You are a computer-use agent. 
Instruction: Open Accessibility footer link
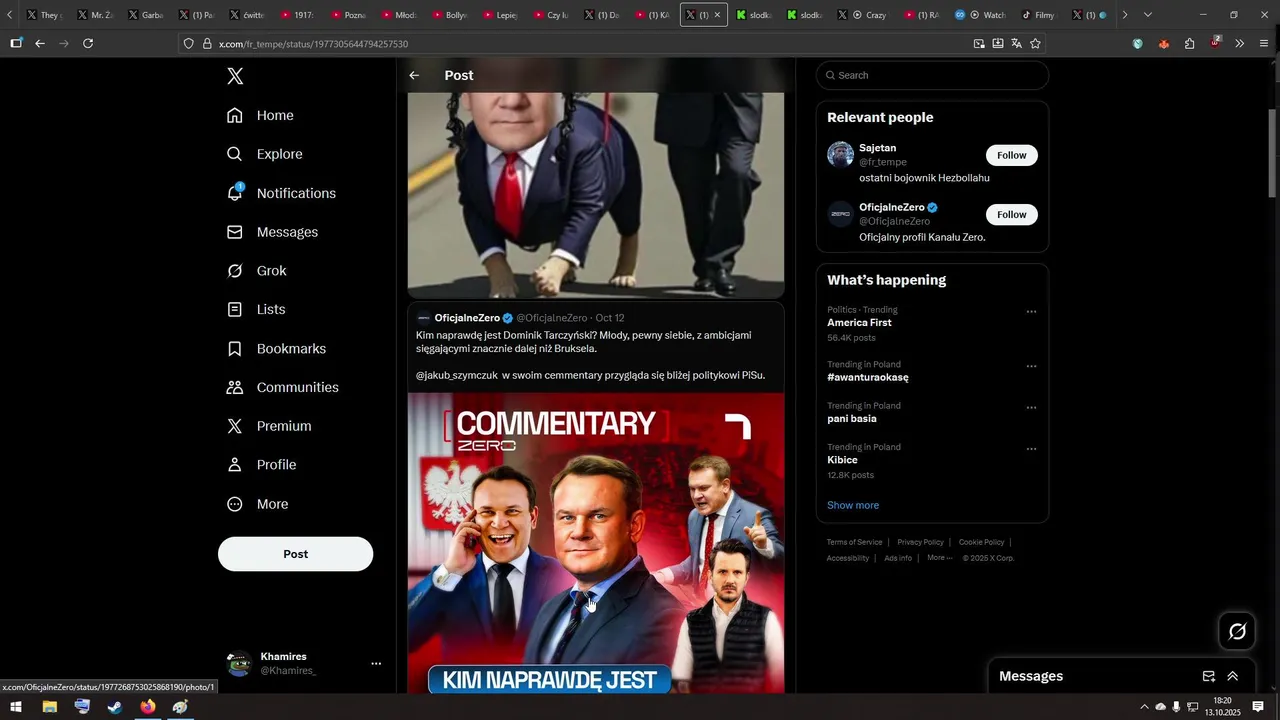(847, 558)
